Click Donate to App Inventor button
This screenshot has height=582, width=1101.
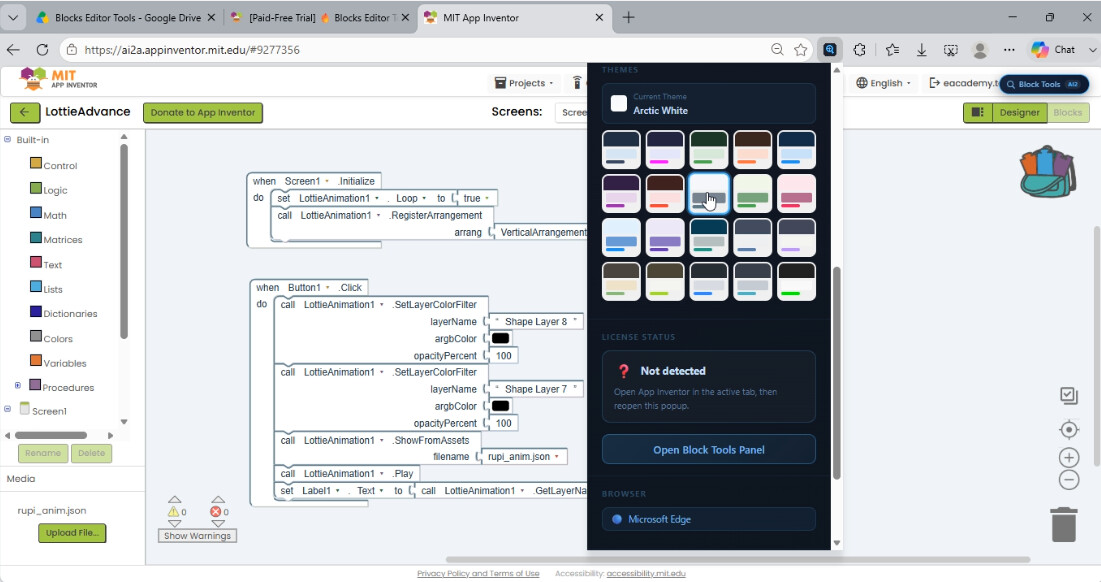[x=203, y=112]
